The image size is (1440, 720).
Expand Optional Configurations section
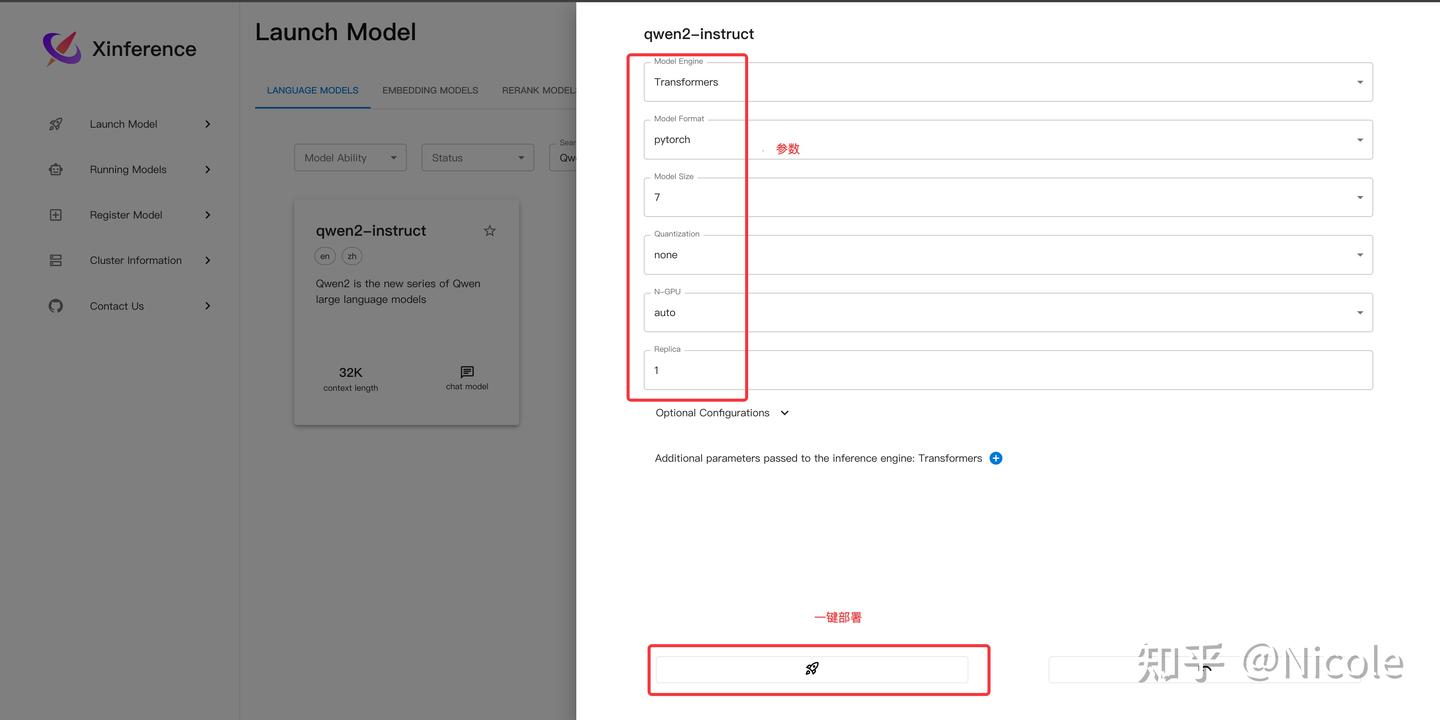722,413
